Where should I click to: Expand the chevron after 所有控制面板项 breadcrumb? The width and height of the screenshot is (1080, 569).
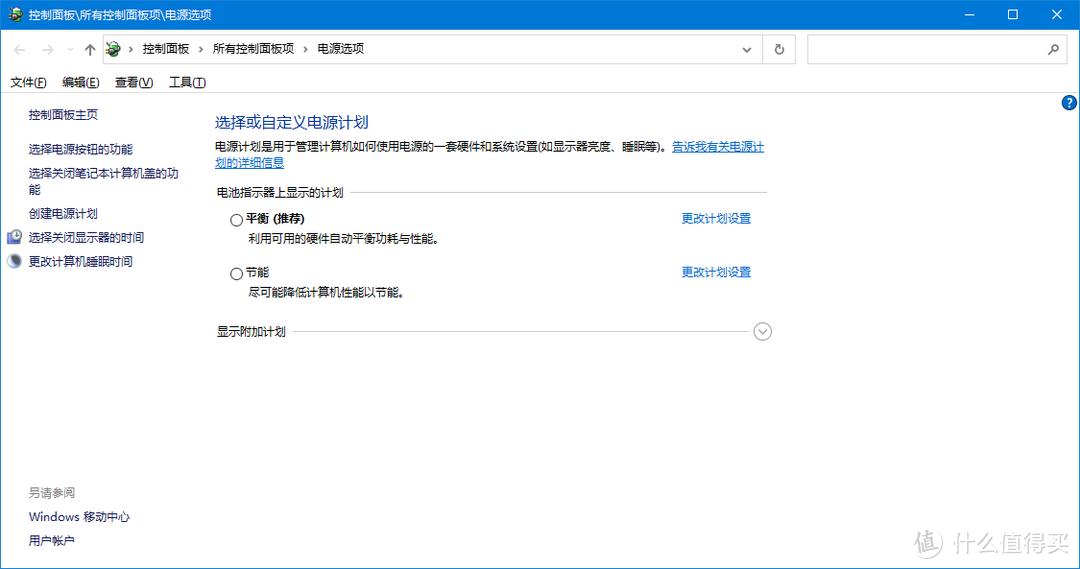point(306,50)
